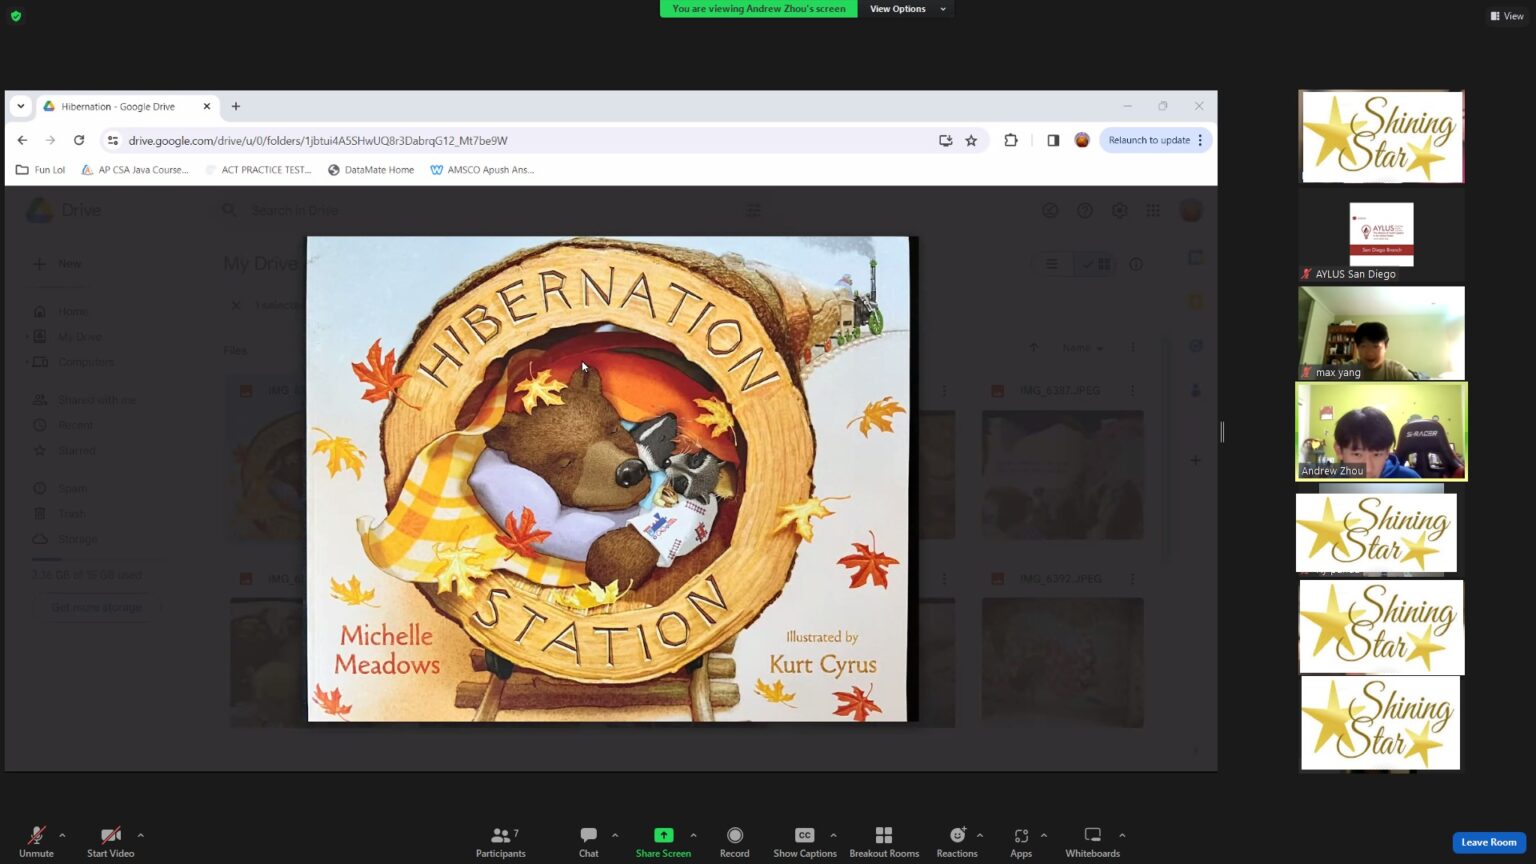This screenshot has width=1536, height=864.
Task: Open more options for IMG_6387.JPEG
Action: (1132, 391)
